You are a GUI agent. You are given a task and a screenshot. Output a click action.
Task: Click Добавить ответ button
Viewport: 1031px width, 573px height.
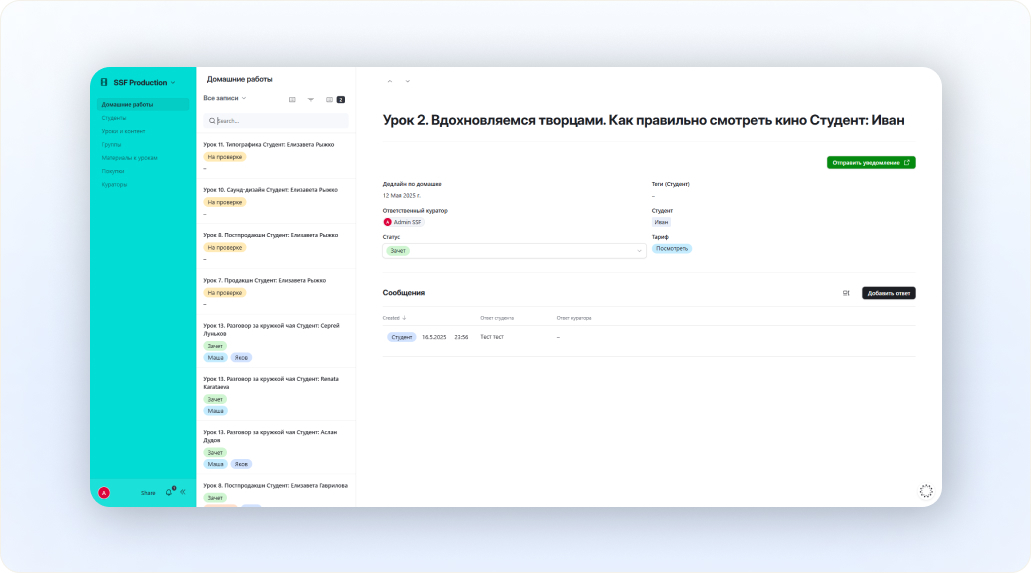(889, 293)
